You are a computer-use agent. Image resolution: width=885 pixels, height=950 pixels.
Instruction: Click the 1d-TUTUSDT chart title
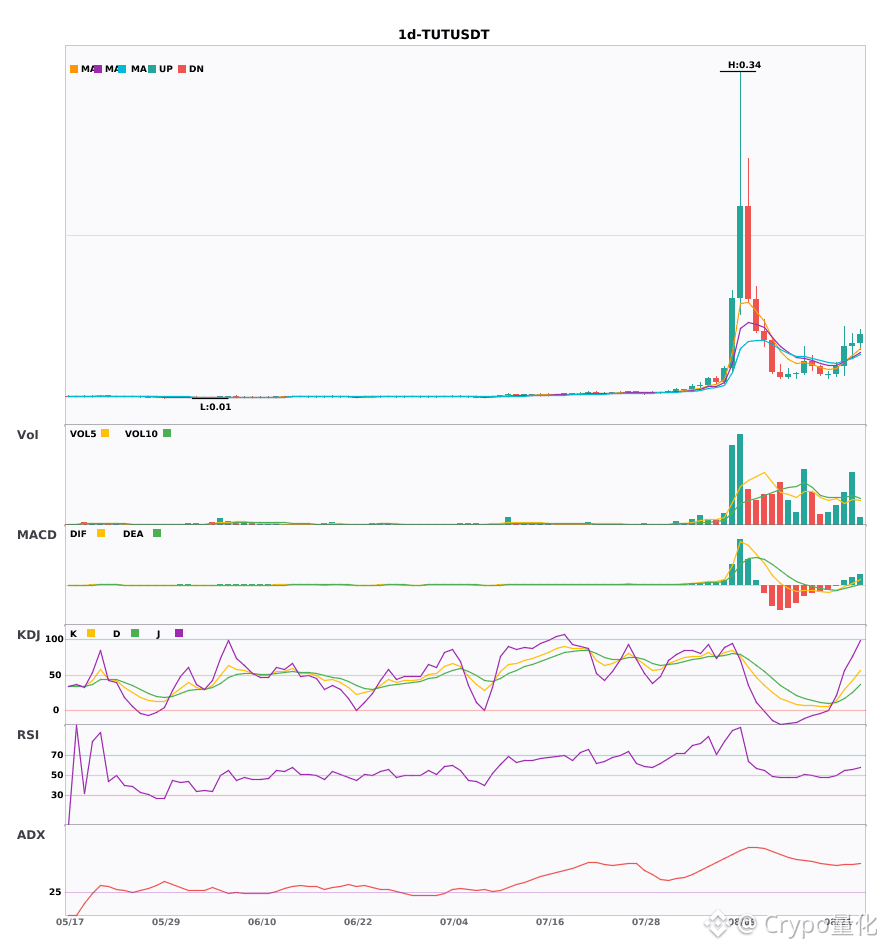(x=443, y=35)
